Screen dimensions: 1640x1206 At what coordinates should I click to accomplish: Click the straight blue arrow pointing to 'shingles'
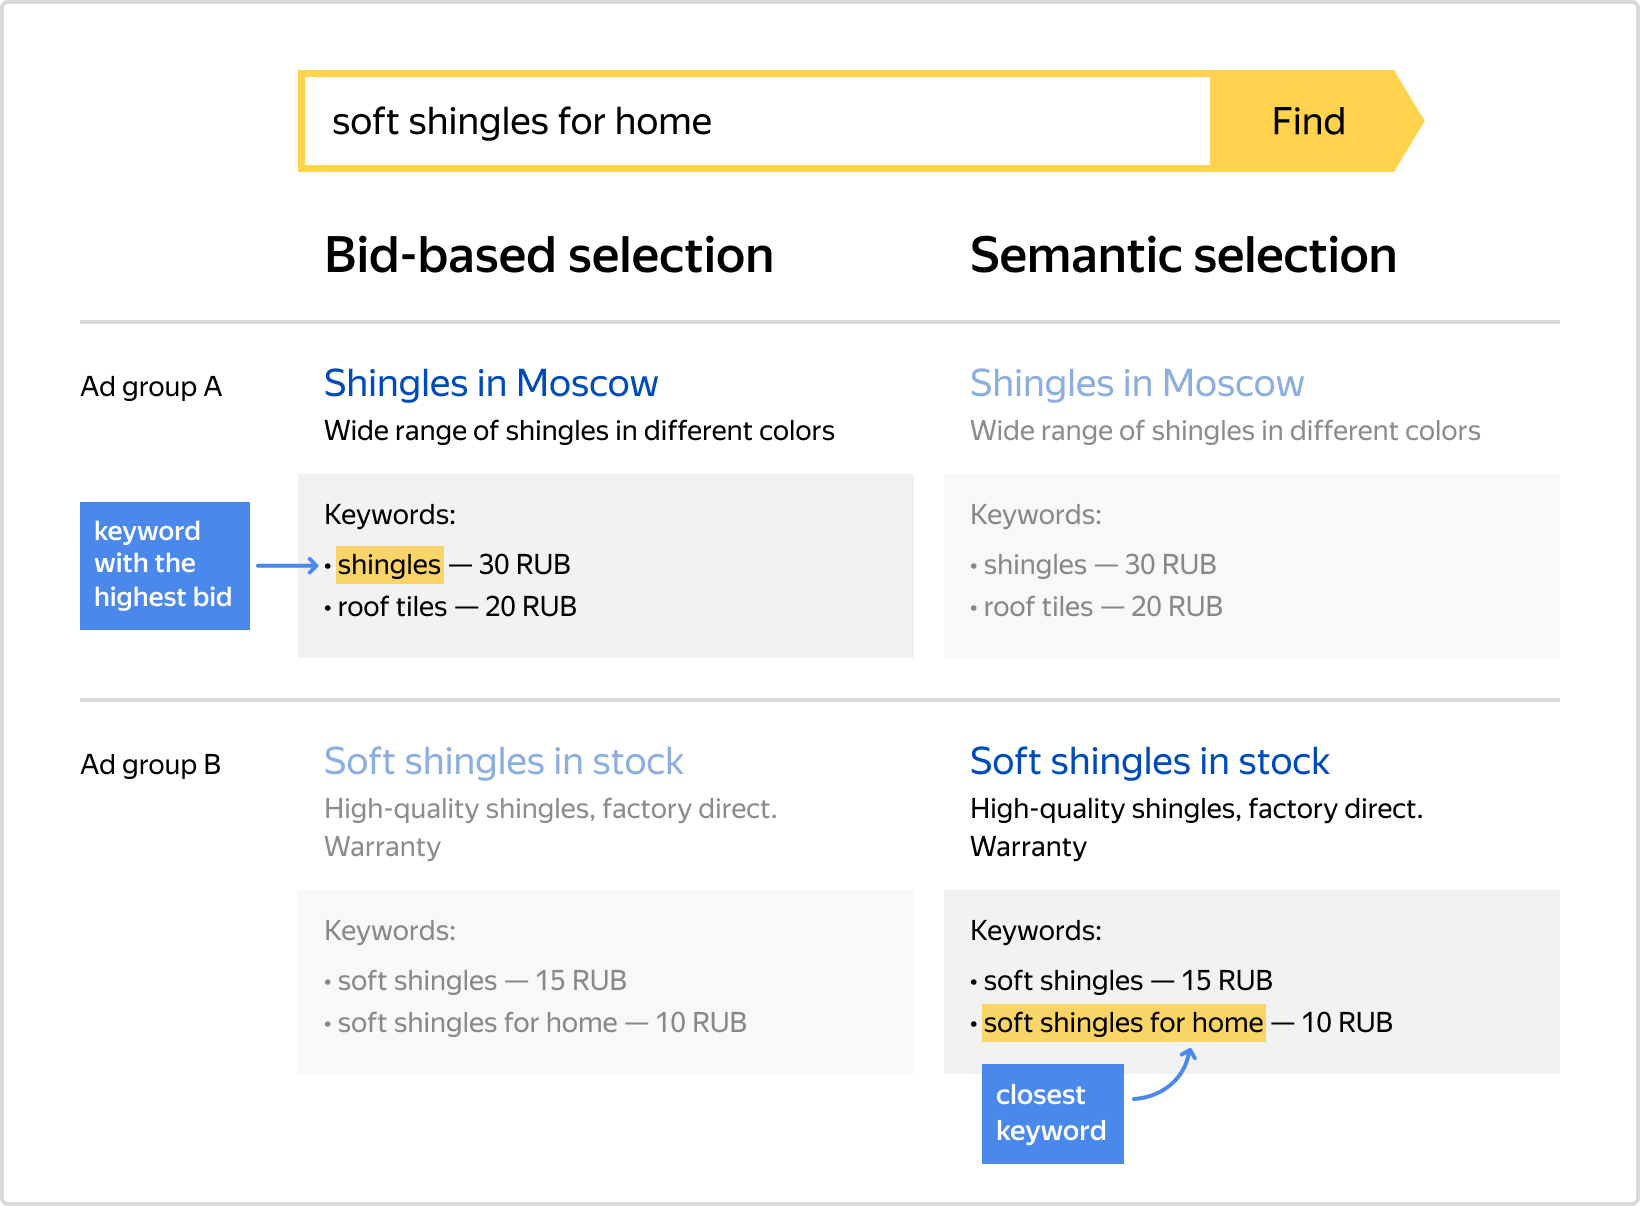287,566
